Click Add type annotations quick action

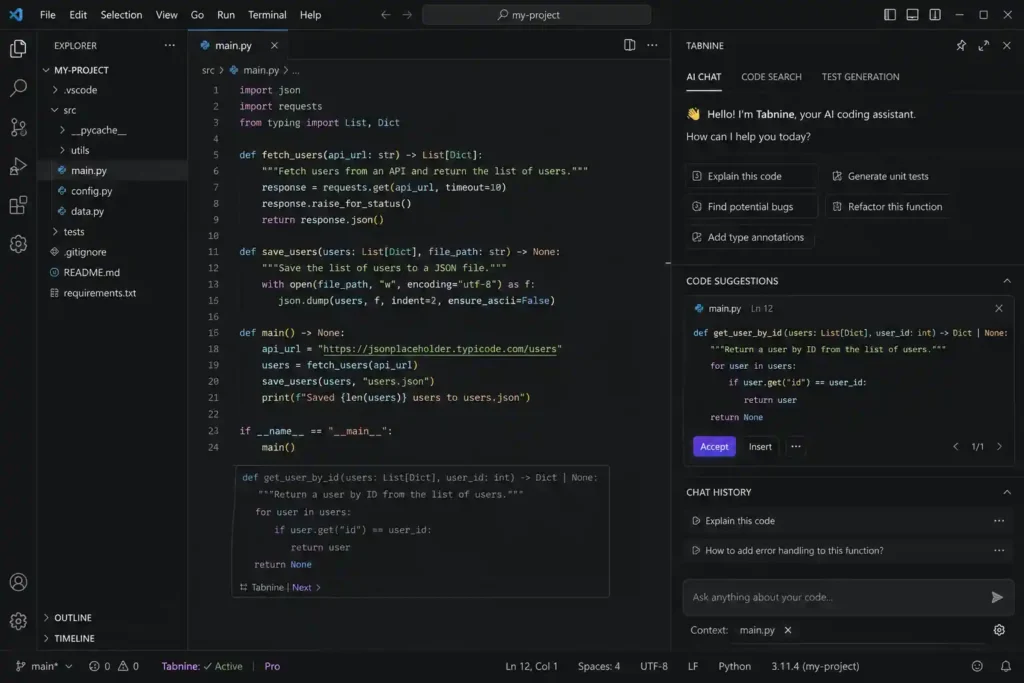(749, 238)
